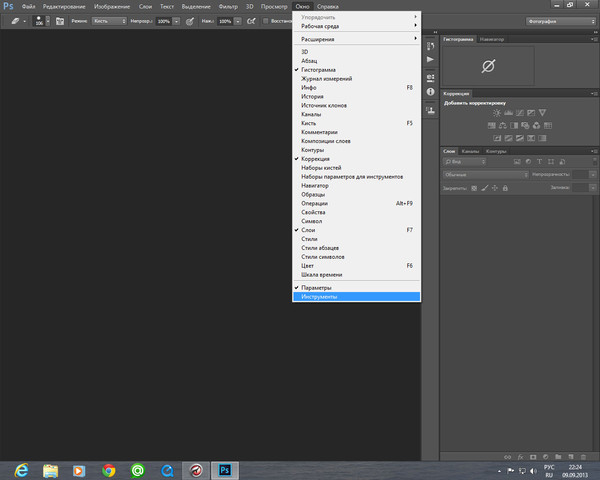Click the fx layer style button

coord(520,457)
